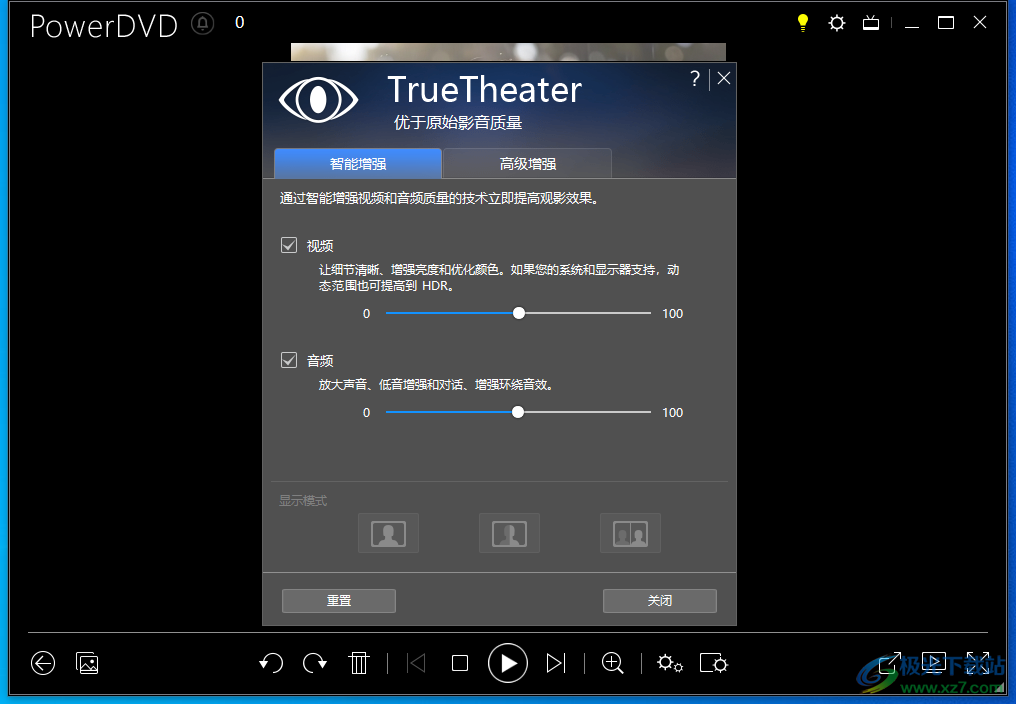
Task: Select the 智能增强 tab
Action: tap(358, 163)
